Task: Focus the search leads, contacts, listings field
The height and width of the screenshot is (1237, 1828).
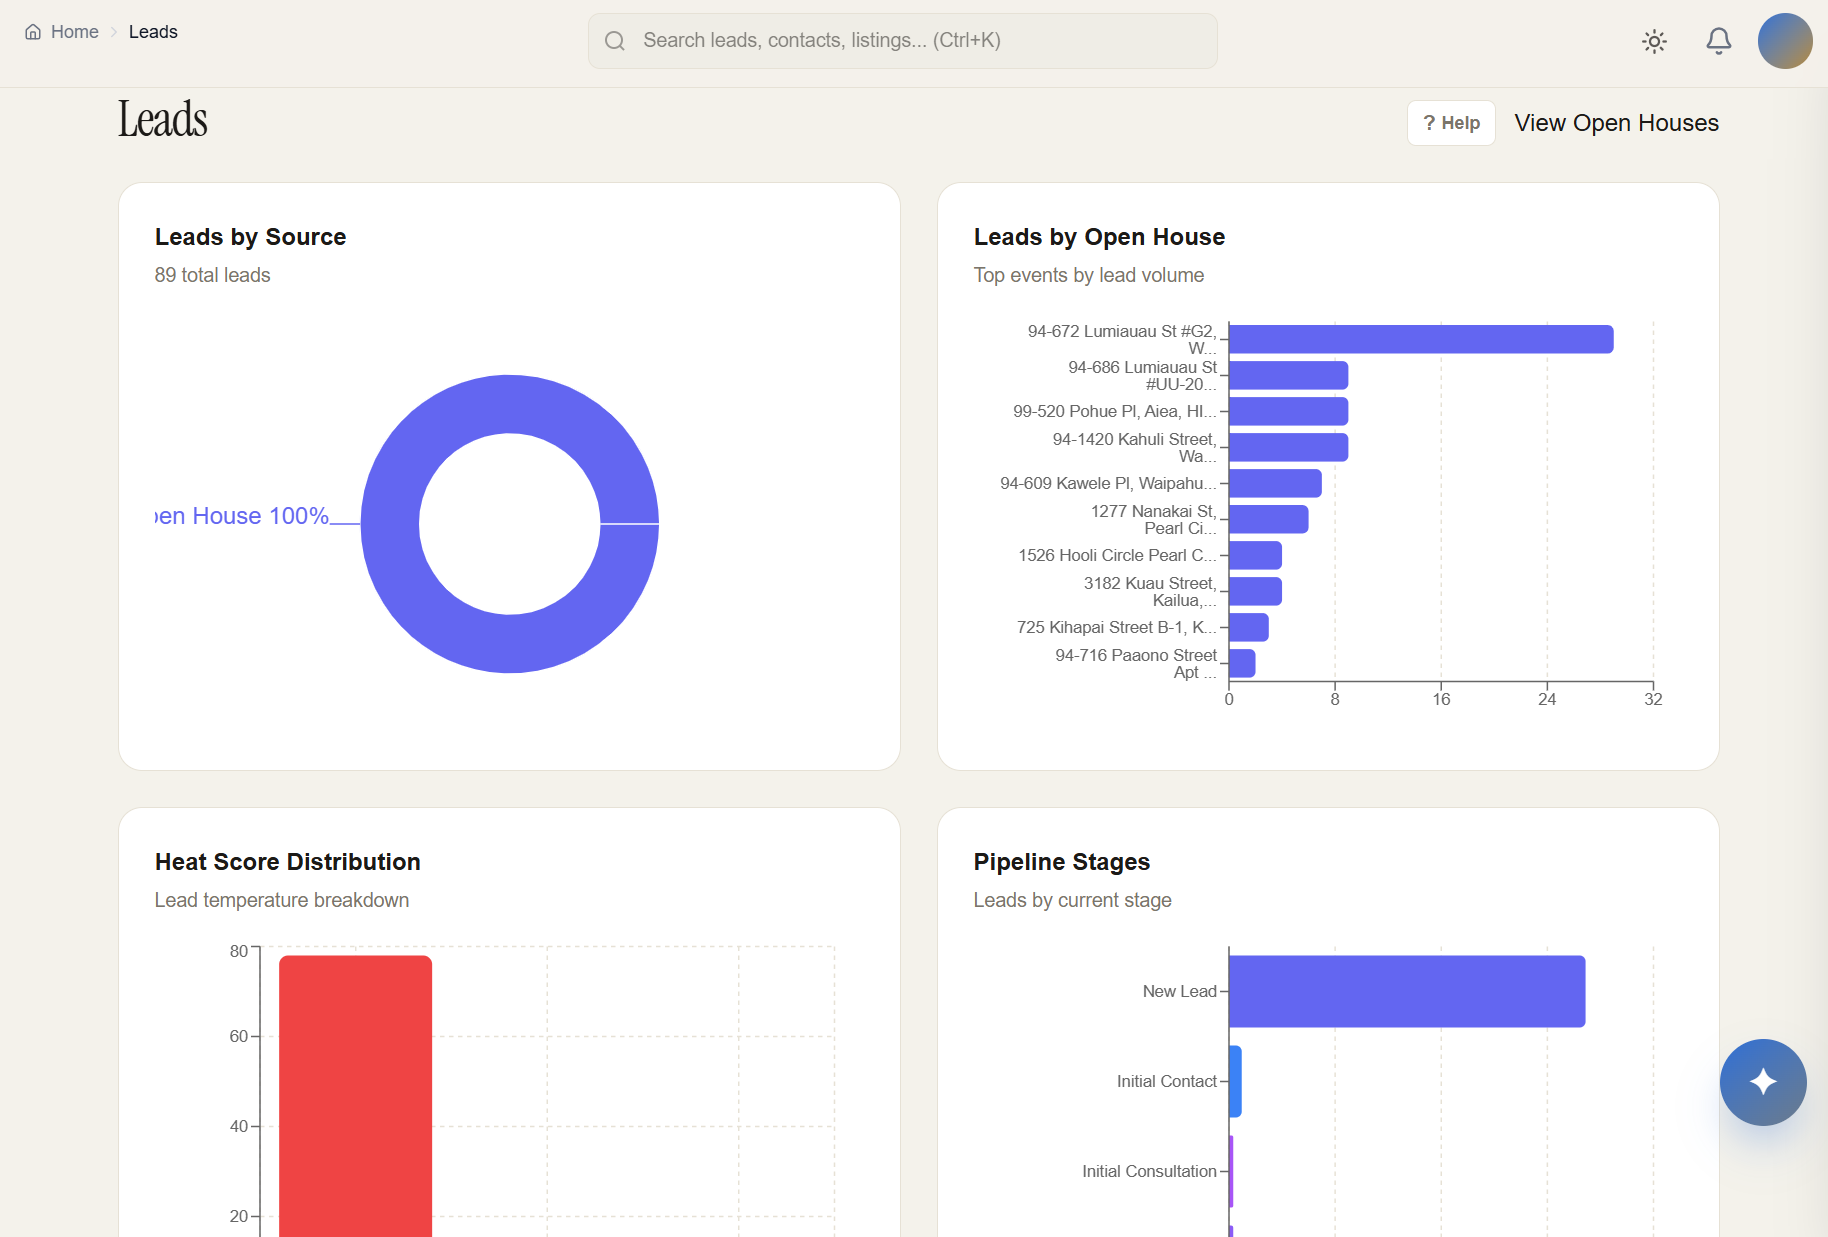Action: [902, 41]
